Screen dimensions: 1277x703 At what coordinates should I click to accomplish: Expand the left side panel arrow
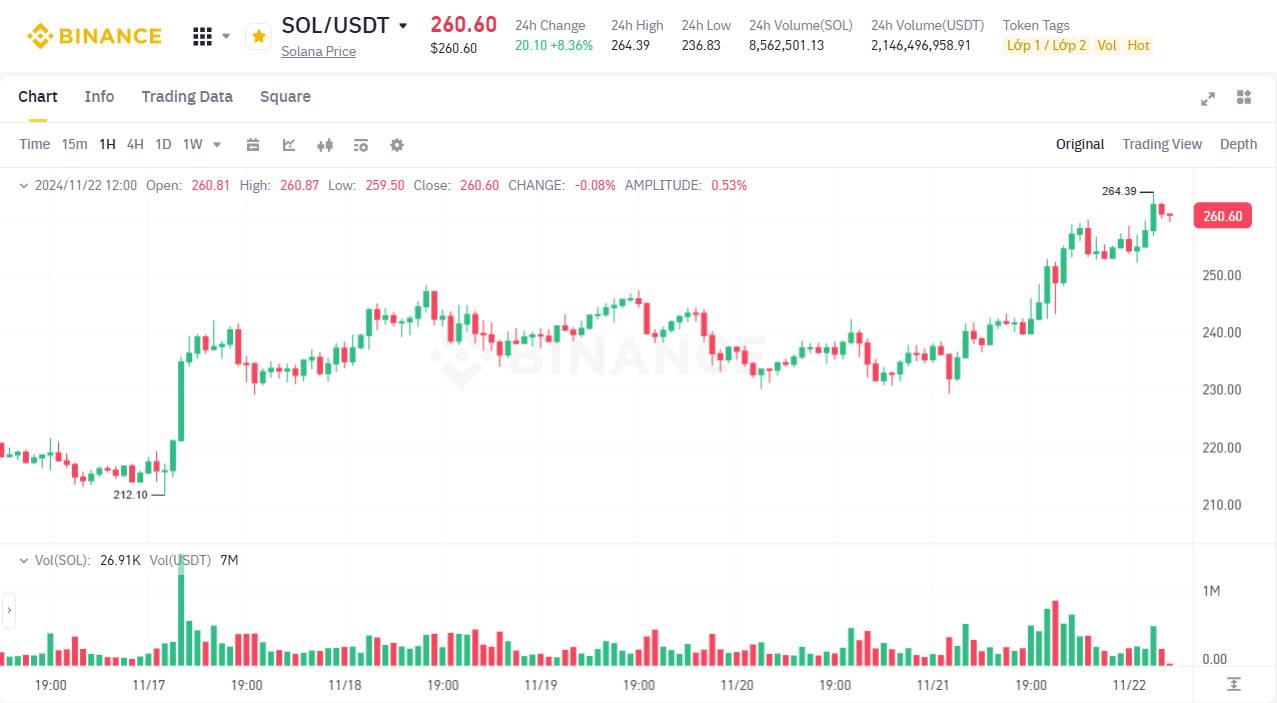click(9, 609)
